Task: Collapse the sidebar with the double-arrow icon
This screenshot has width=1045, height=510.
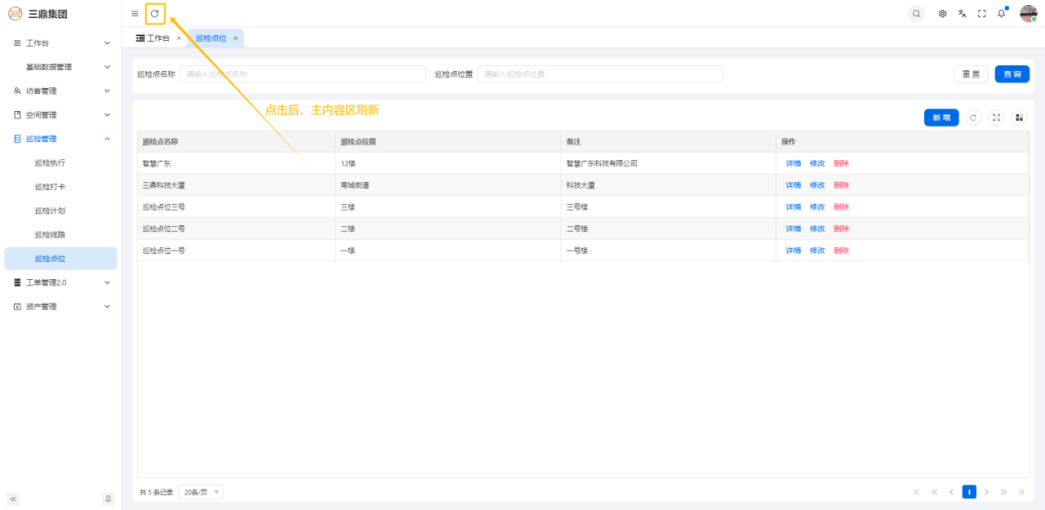Action: click(x=14, y=498)
